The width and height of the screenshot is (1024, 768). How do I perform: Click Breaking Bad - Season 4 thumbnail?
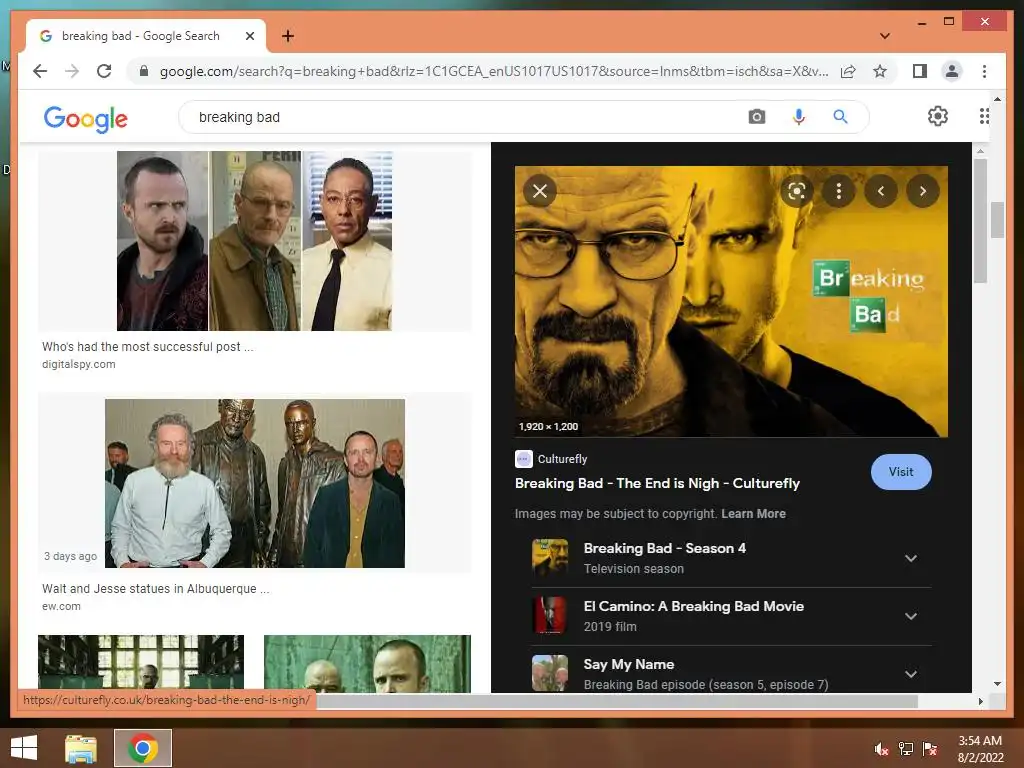click(550, 557)
